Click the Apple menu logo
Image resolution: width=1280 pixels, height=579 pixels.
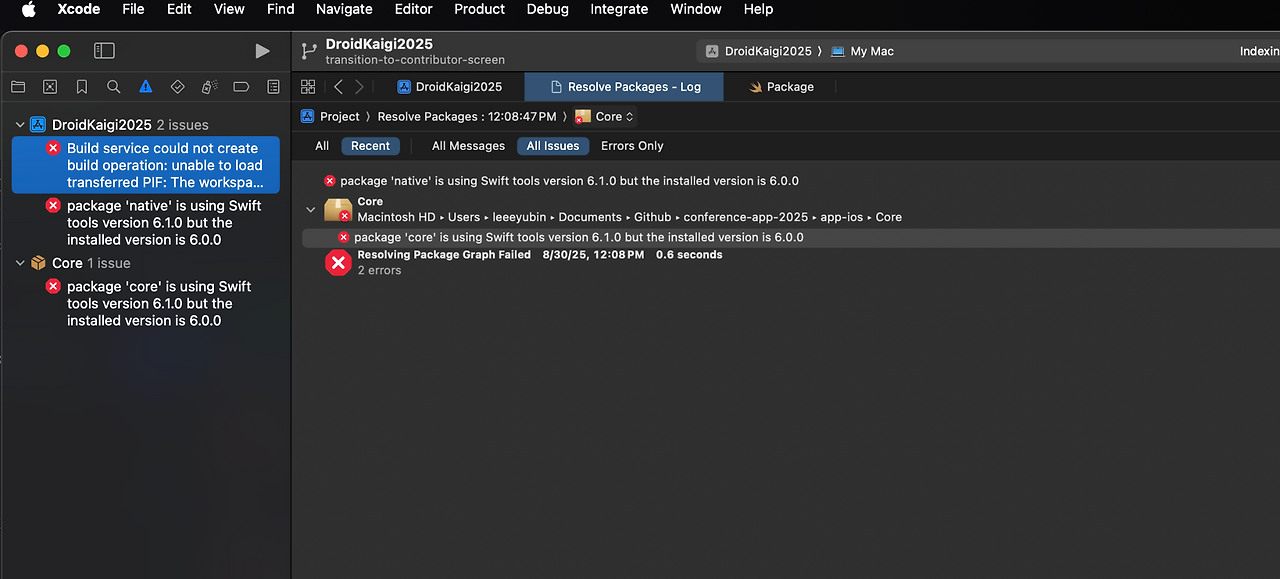pyautogui.click(x=29, y=9)
